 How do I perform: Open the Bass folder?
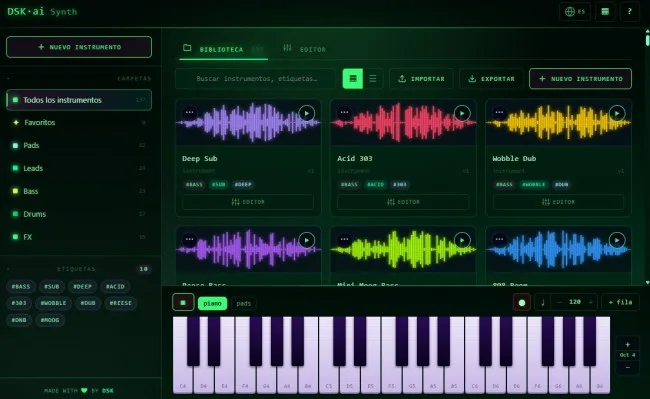click(x=79, y=191)
